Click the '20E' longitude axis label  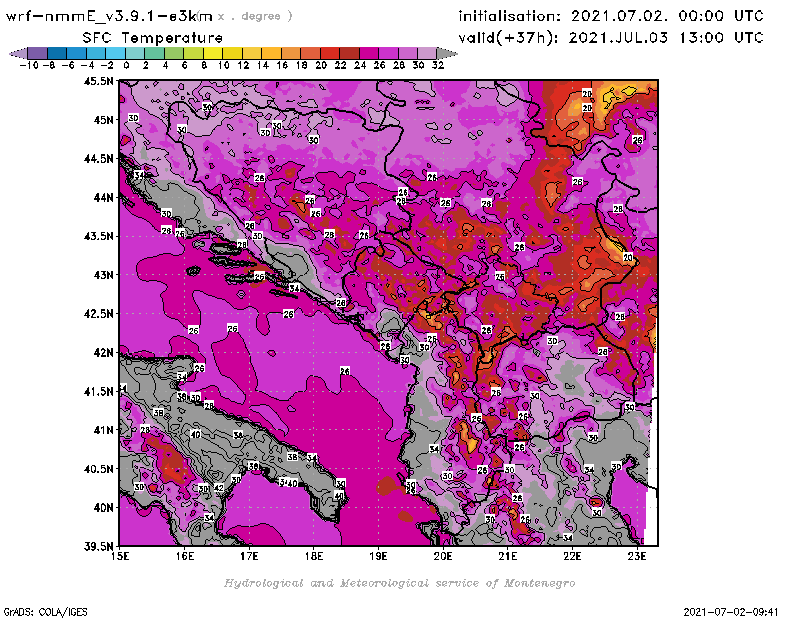tap(443, 556)
